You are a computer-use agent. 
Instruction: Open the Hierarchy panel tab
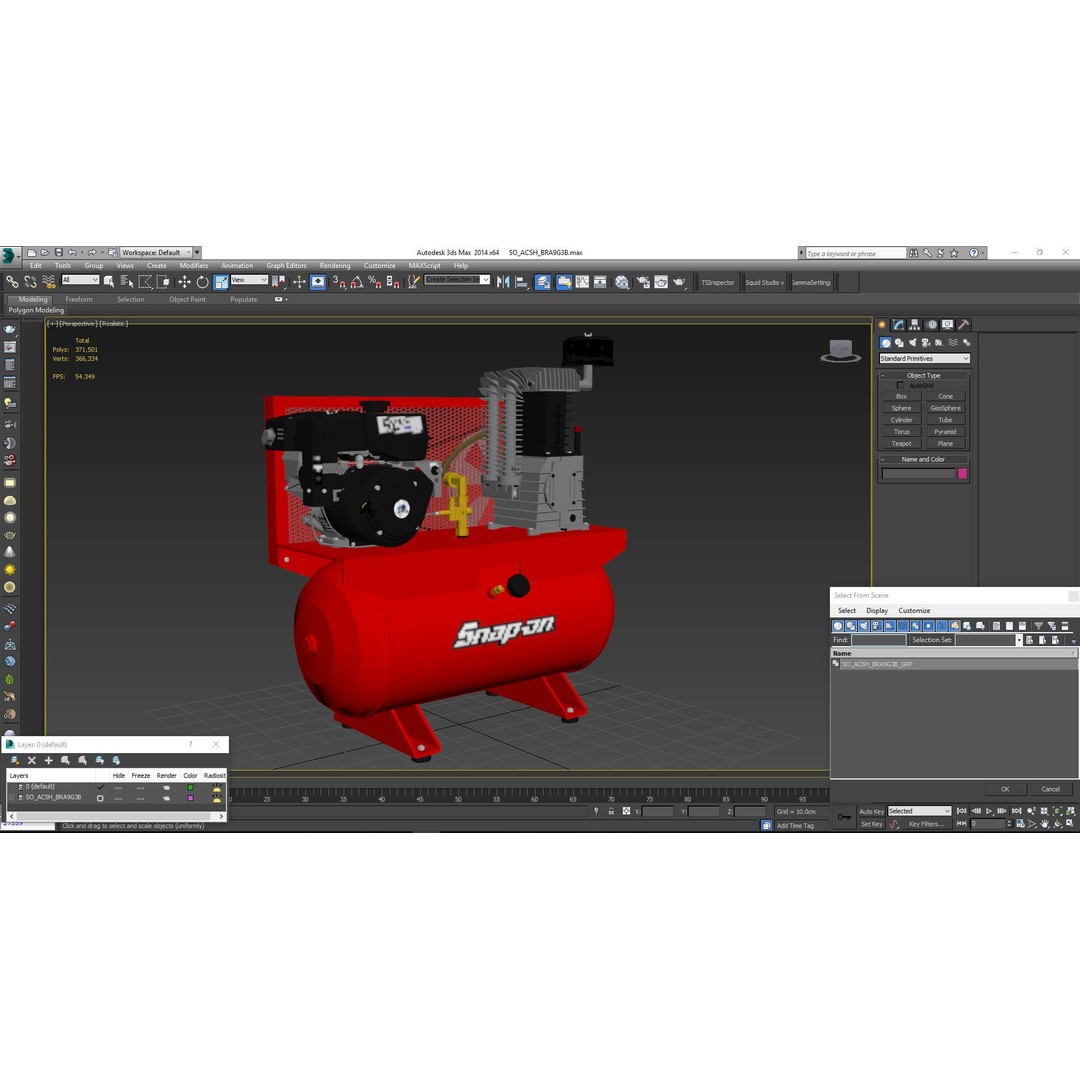(x=915, y=324)
